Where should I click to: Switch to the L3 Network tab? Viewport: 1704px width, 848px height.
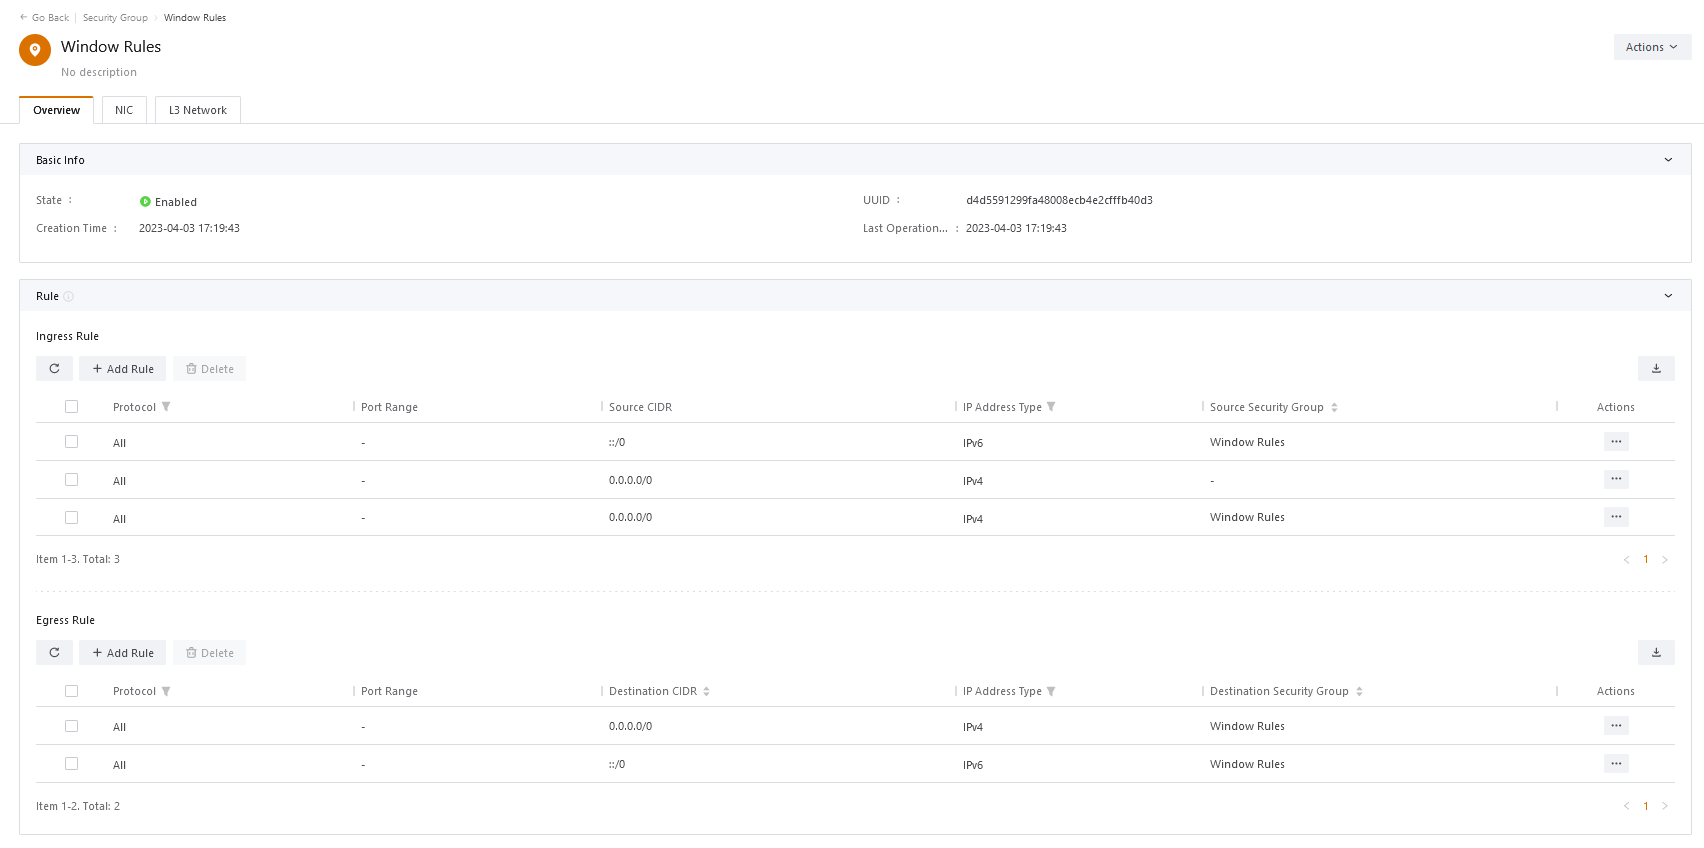[x=197, y=110]
